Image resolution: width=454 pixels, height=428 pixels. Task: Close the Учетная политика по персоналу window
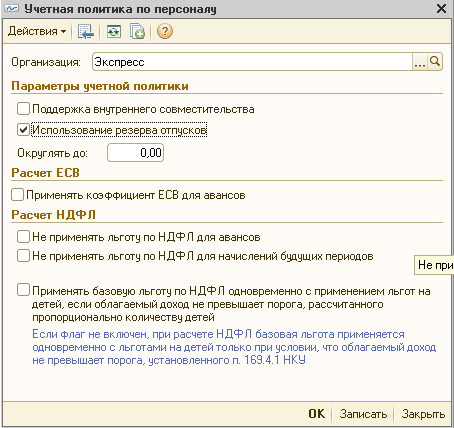point(442,9)
